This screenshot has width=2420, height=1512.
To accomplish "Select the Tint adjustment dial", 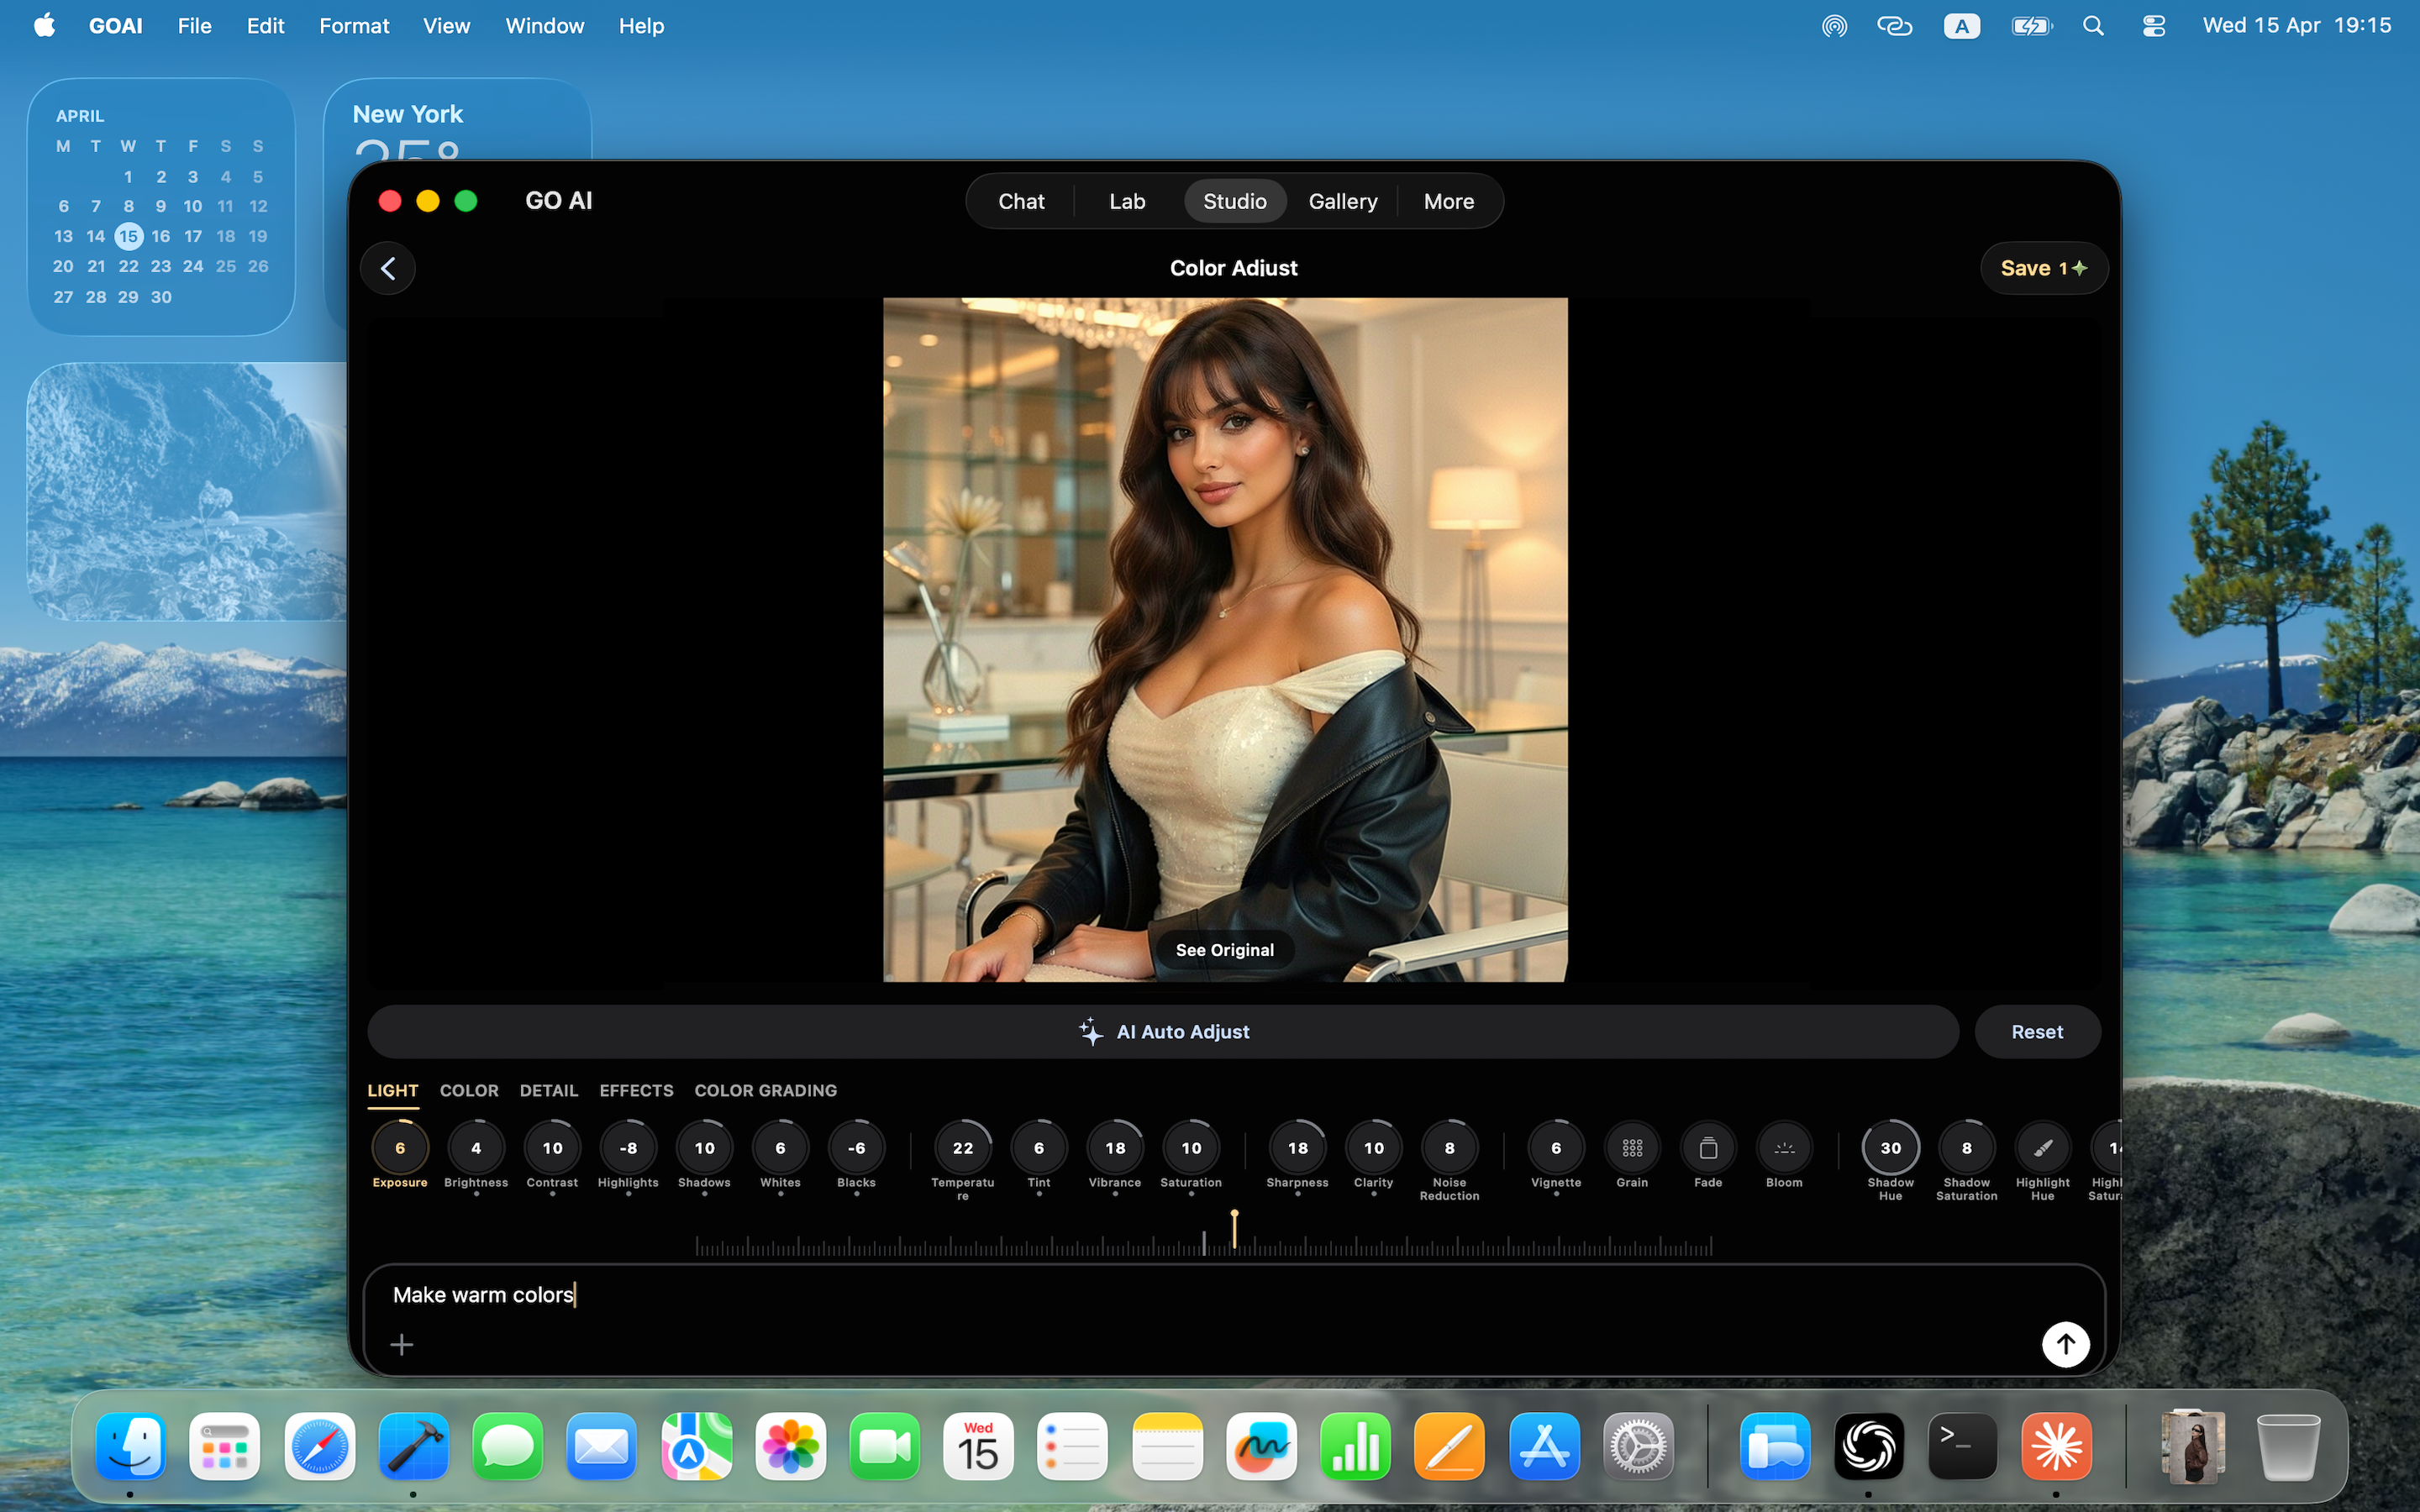I will click(x=1039, y=1148).
